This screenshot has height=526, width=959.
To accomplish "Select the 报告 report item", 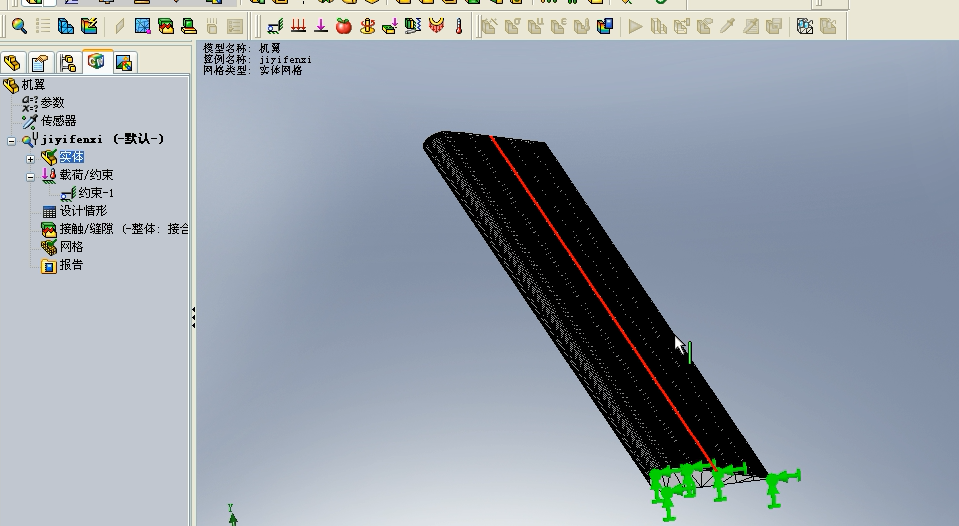I will click(x=62, y=265).
